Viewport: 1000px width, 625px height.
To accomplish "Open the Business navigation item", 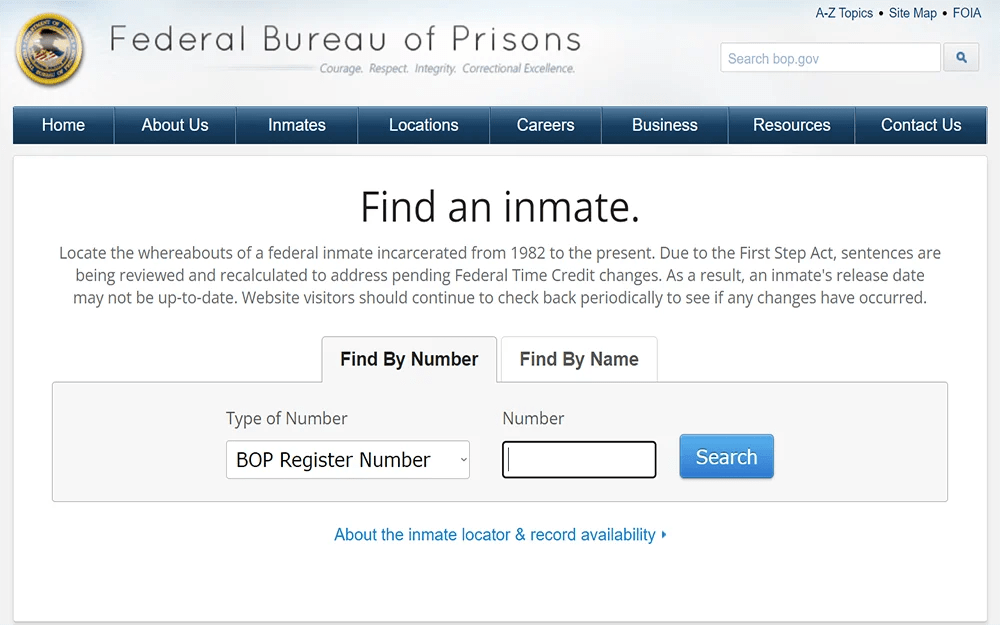I will tap(665, 125).
